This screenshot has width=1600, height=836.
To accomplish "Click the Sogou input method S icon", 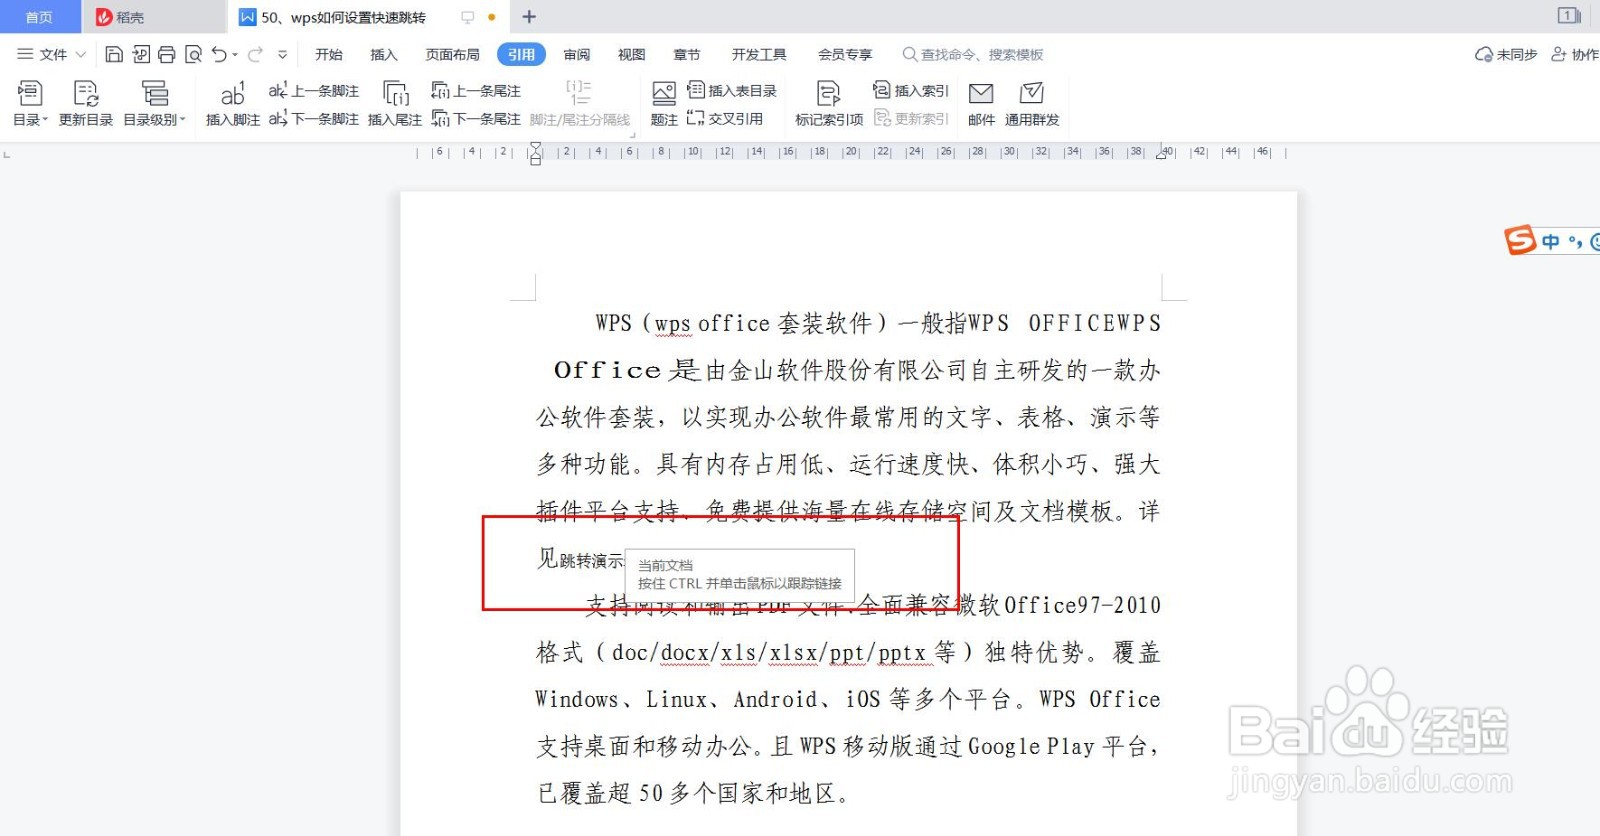I will [1520, 240].
